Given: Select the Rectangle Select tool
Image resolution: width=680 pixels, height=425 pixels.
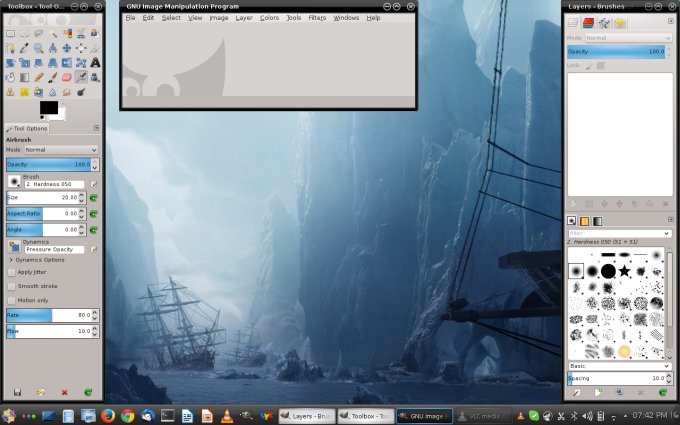Looking at the screenshot, I should (x=10, y=33).
